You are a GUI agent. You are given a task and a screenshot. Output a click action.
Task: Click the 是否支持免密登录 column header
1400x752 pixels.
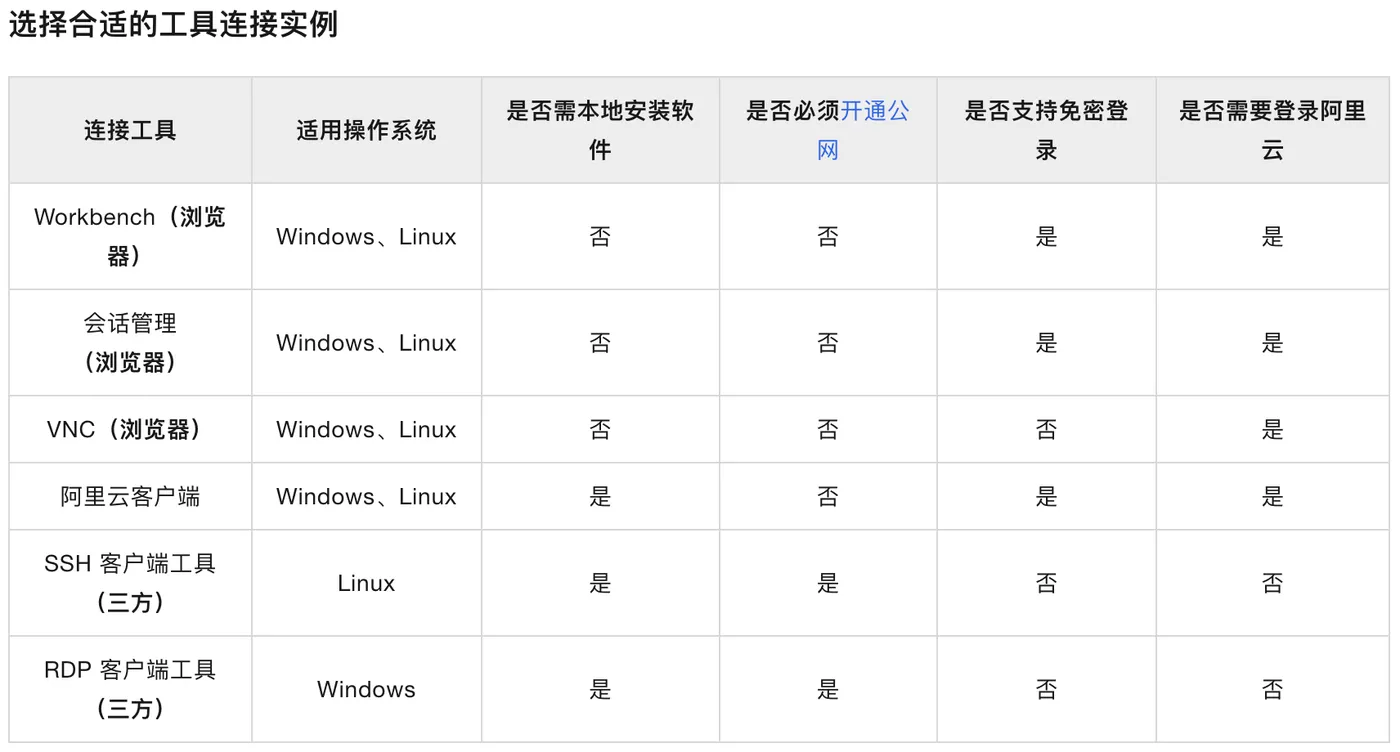[x=1046, y=130]
